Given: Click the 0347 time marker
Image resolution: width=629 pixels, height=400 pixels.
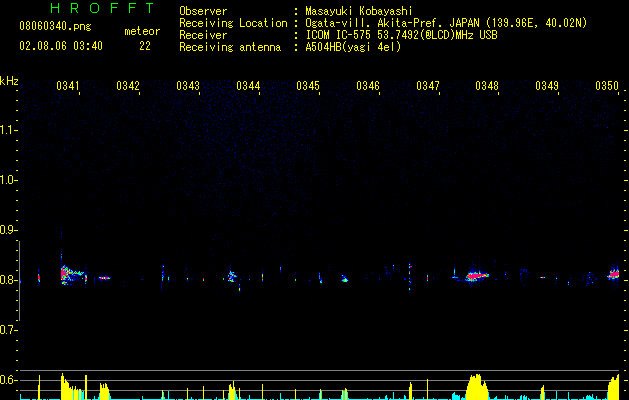Looking at the screenshot, I should tap(428, 86).
